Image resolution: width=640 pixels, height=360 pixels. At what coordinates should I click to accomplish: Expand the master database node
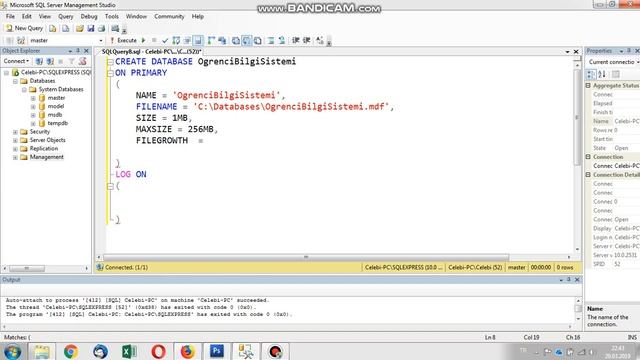33,98
